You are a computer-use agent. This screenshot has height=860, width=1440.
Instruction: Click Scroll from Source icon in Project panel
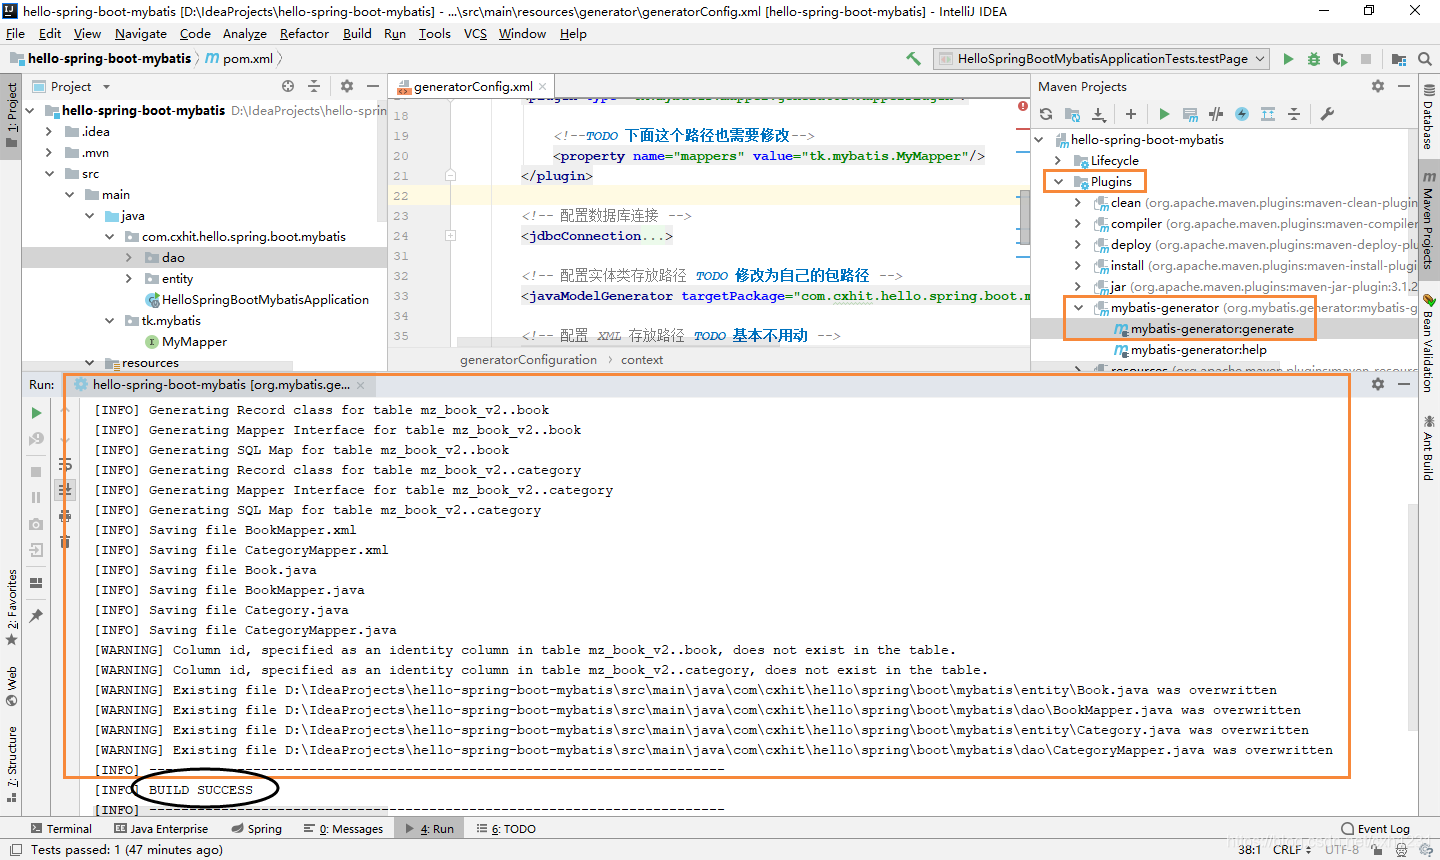tap(288, 86)
